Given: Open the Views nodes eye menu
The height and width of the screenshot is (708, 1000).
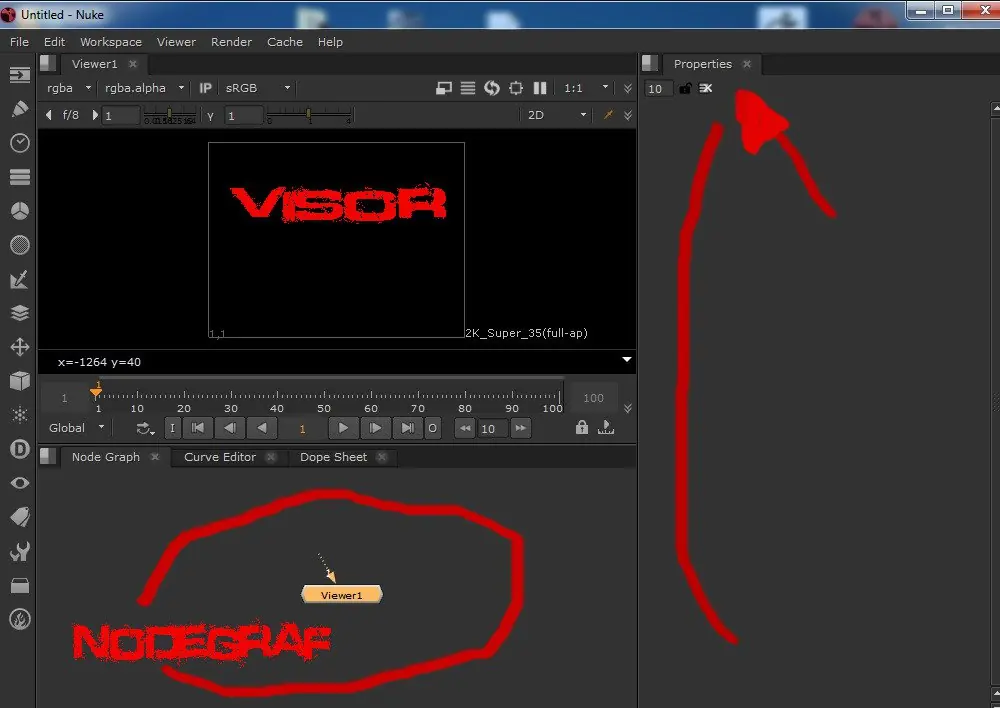Looking at the screenshot, I should [20, 483].
